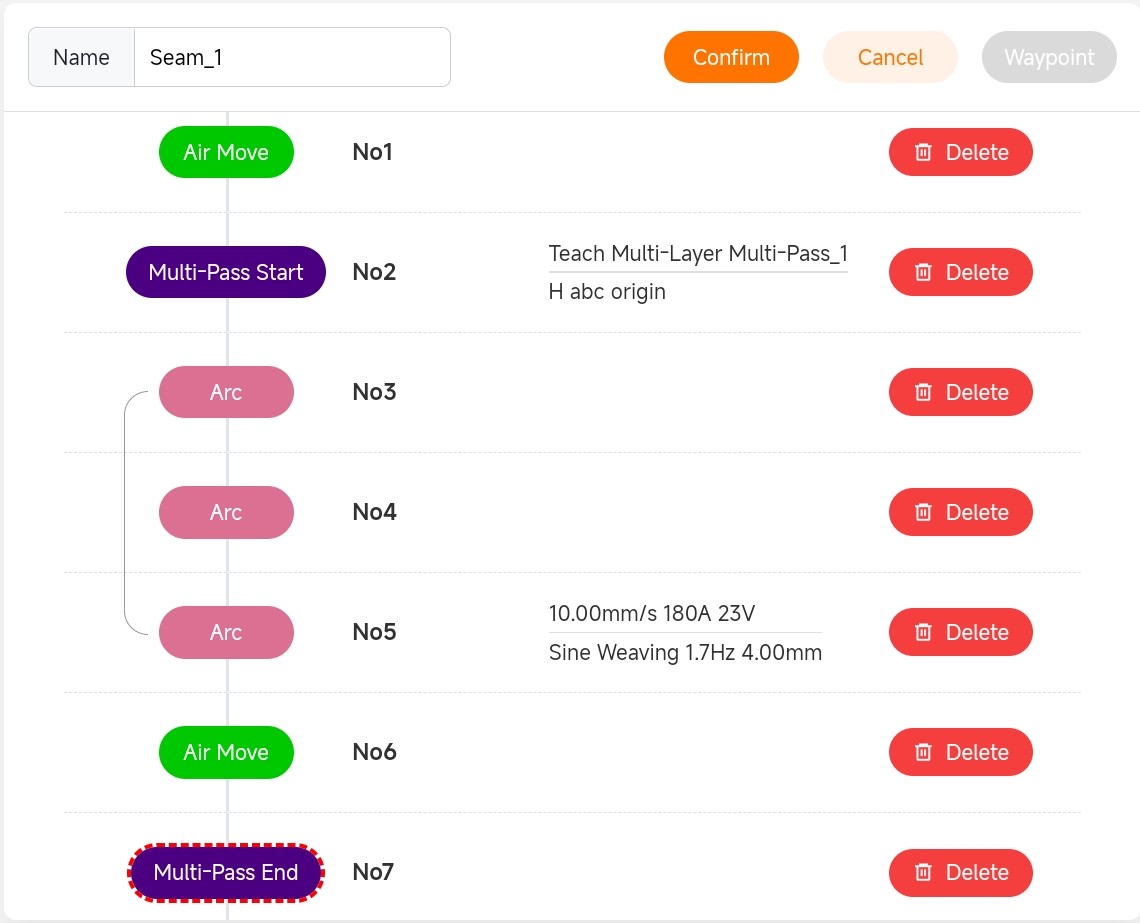Select the highlighted Multi-Pass End step
Image resolution: width=1140 pixels, height=923 pixels.
click(226, 872)
